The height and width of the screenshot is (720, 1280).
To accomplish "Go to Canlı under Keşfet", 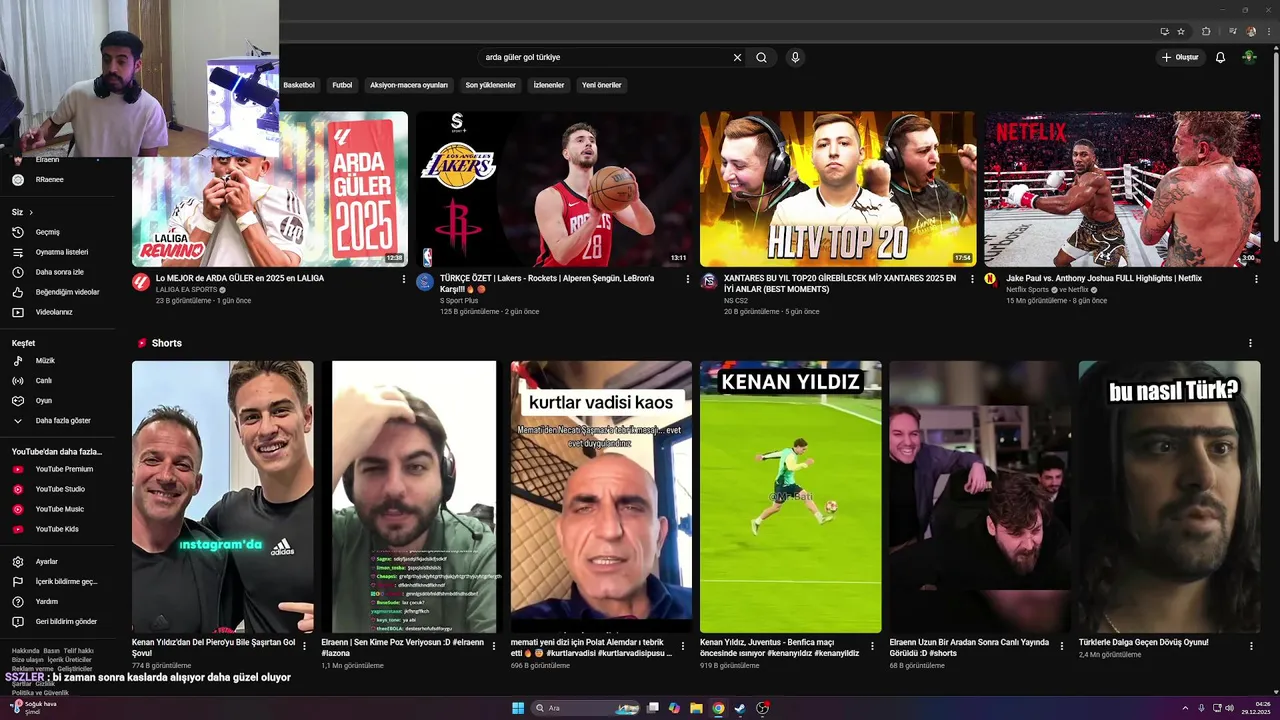I will point(60,380).
